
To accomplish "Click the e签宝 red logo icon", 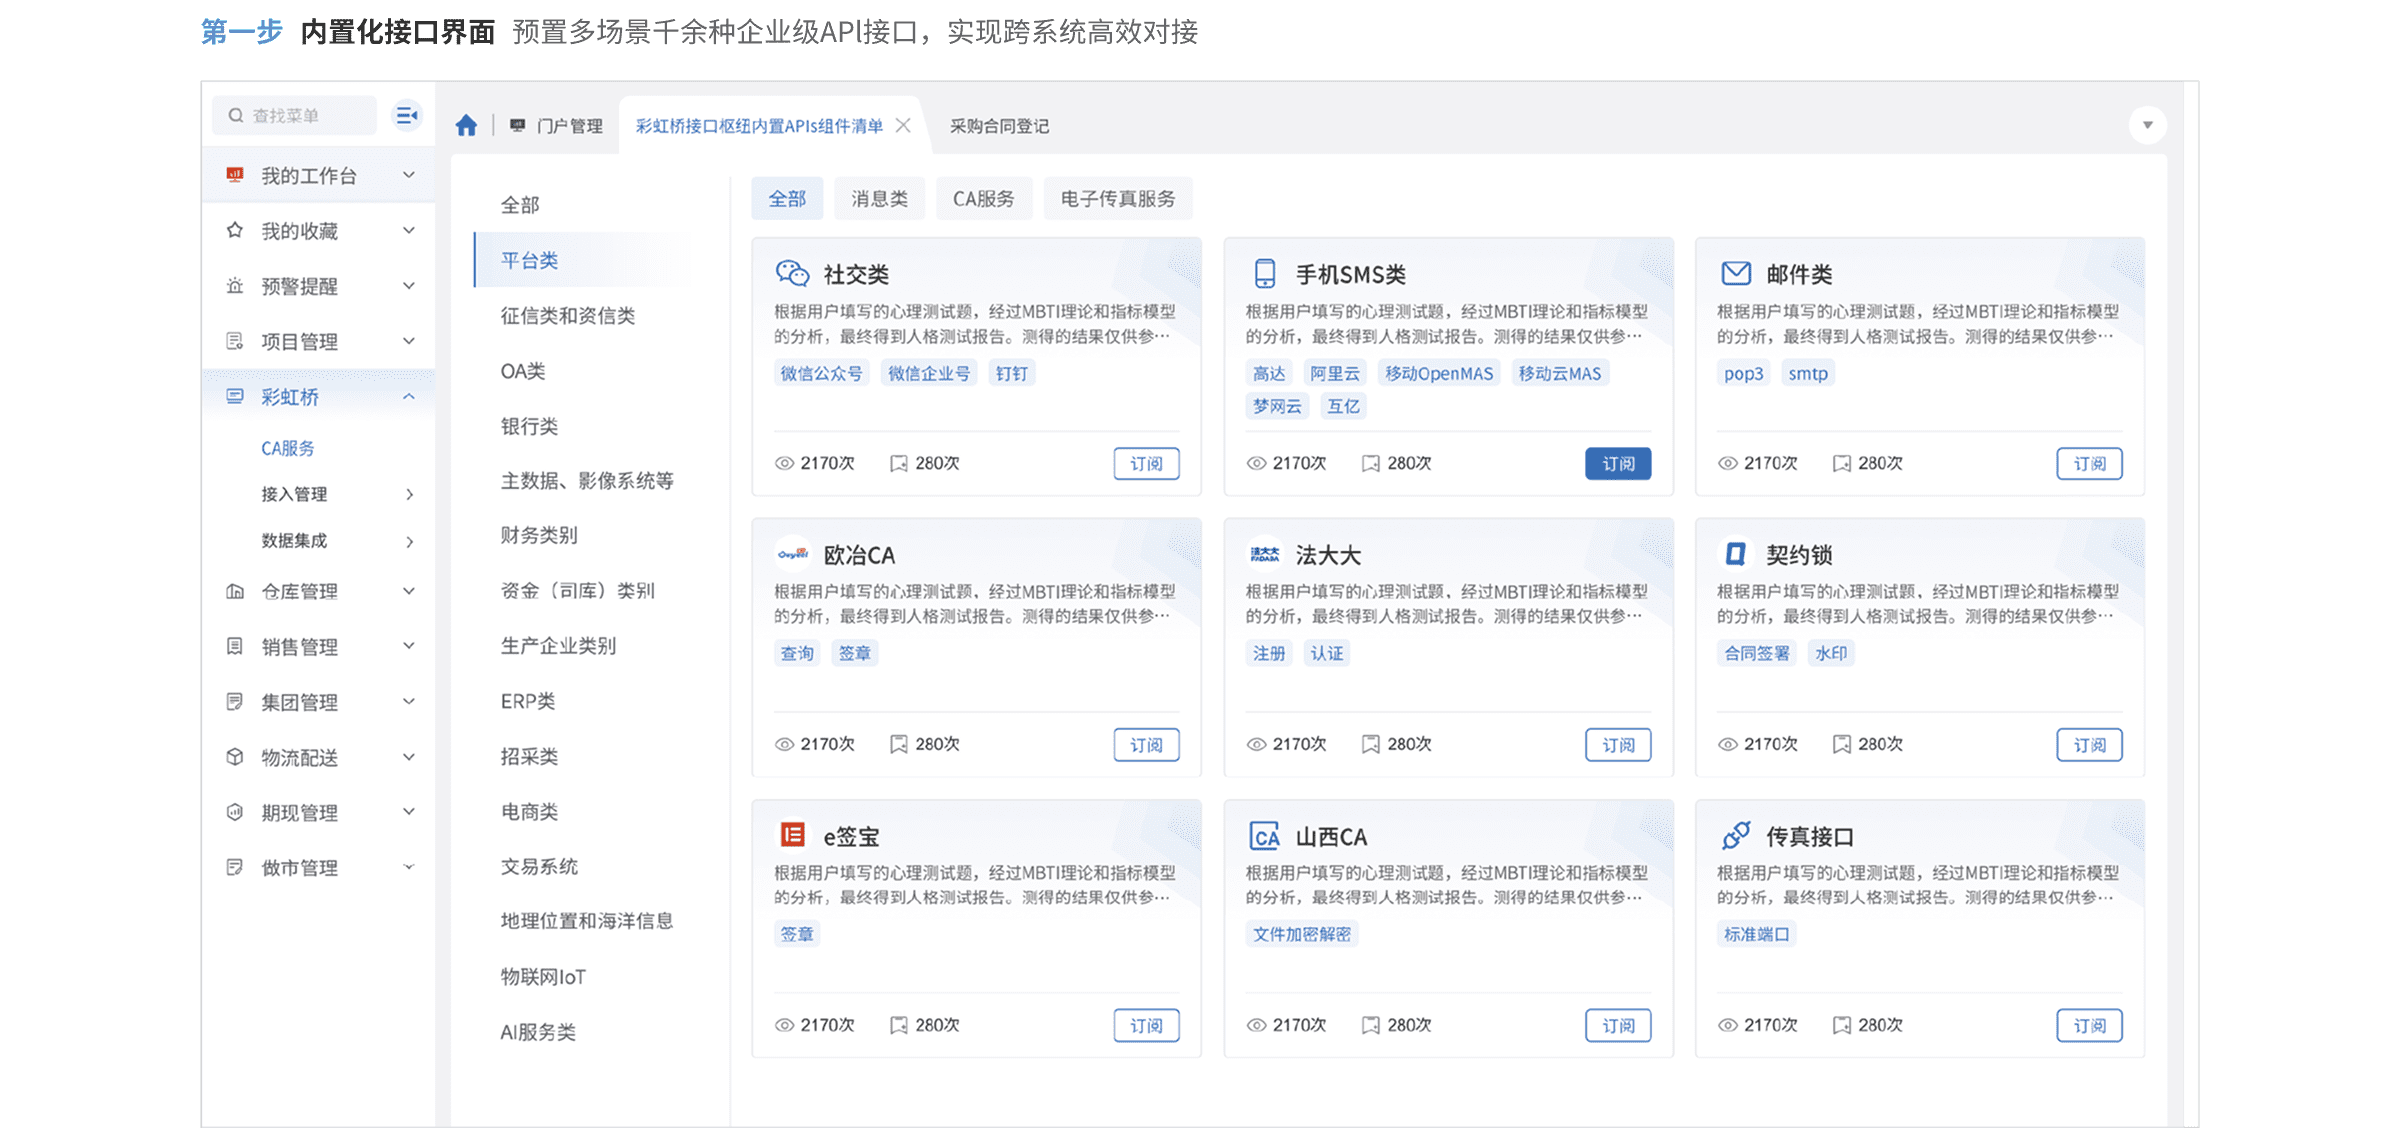I will [x=792, y=835].
